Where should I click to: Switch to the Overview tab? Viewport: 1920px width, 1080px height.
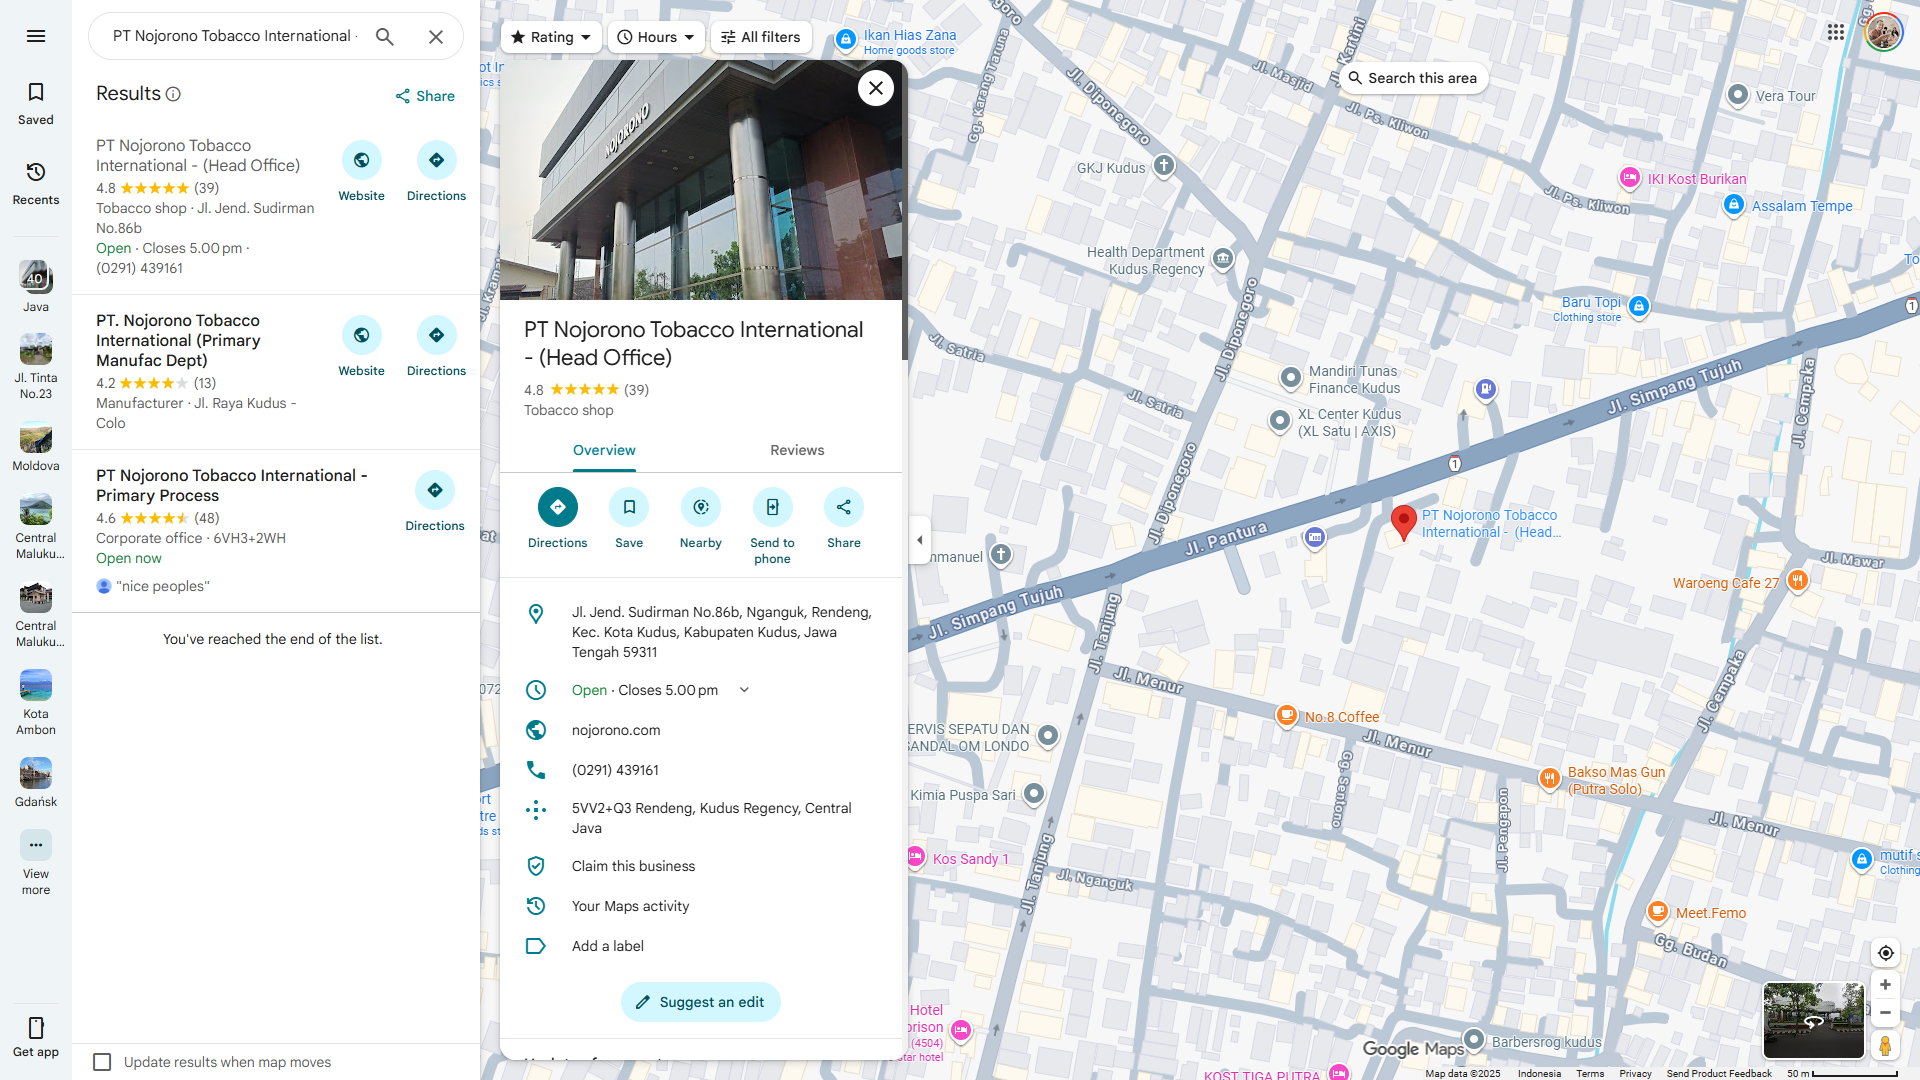pyautogui.click(x=604, y=451)
